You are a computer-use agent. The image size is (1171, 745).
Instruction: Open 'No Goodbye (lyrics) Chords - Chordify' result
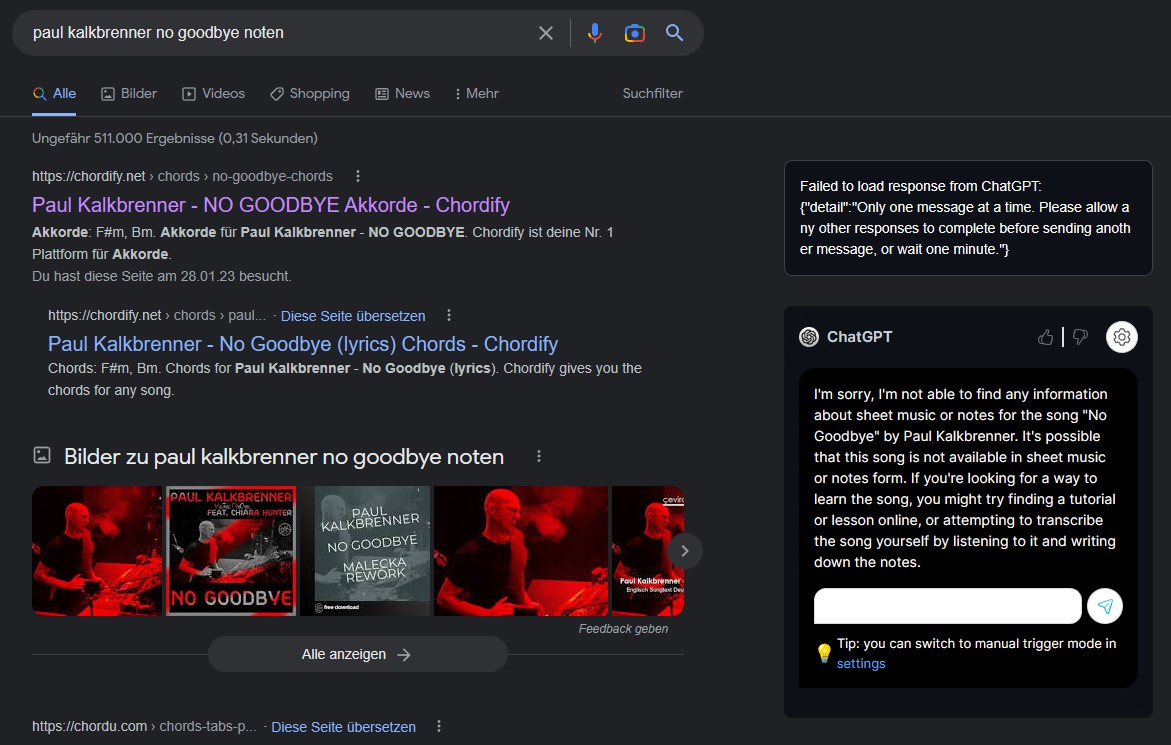pos(303,343)
